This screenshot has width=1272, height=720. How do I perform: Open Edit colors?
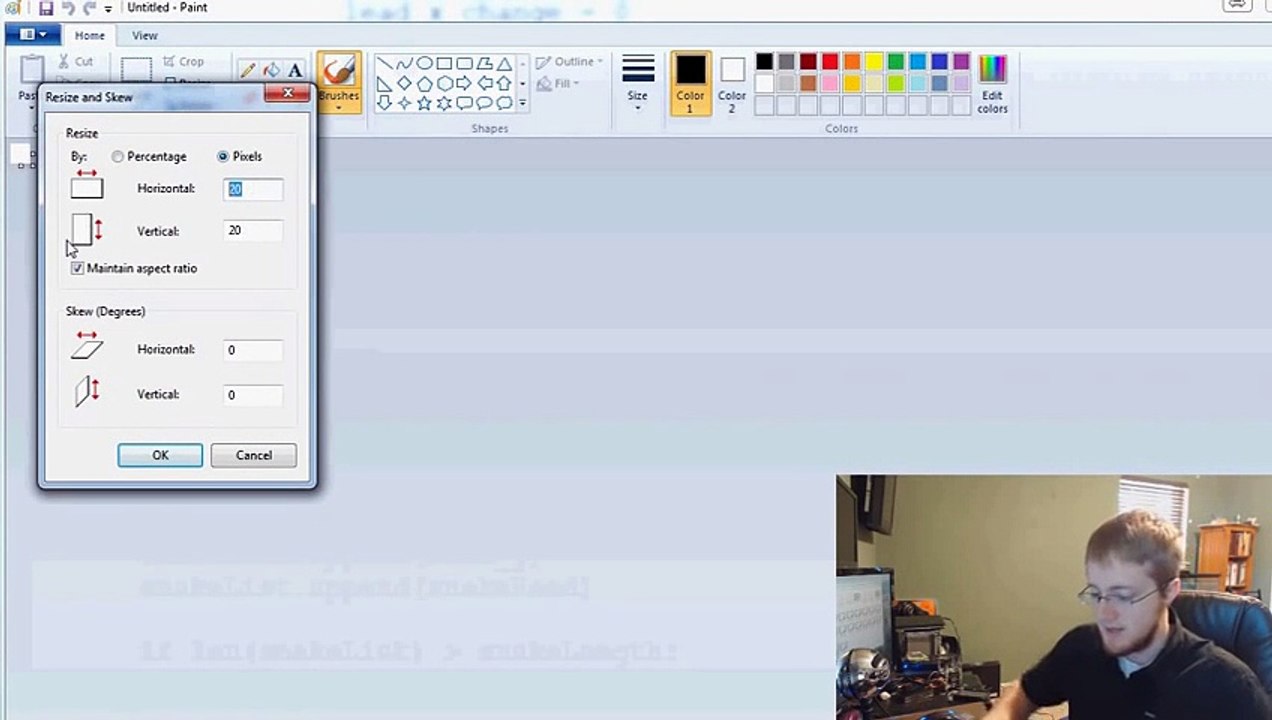(x=992, y=84)
